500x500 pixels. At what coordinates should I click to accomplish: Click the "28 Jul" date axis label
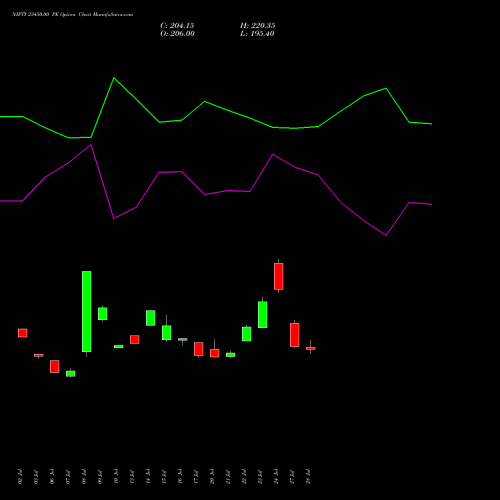pyautogui.click(x=308, y=476)
